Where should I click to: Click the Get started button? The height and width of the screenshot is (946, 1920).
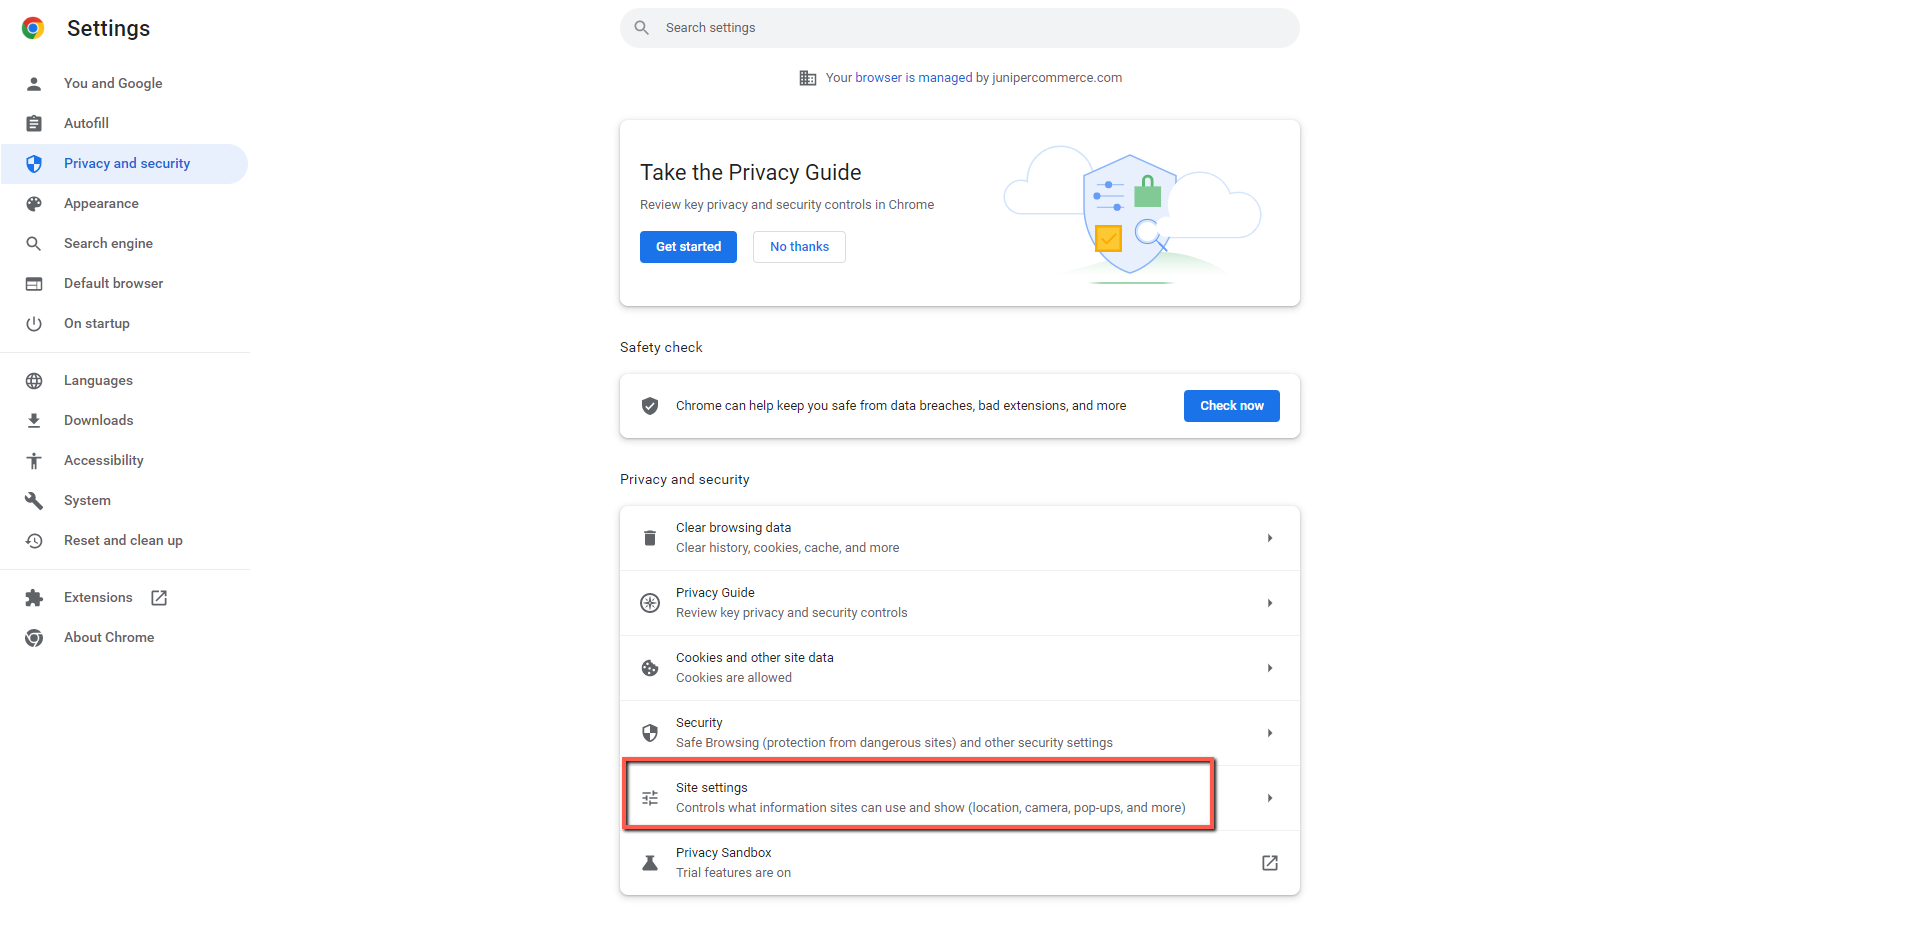coord(688,247)
